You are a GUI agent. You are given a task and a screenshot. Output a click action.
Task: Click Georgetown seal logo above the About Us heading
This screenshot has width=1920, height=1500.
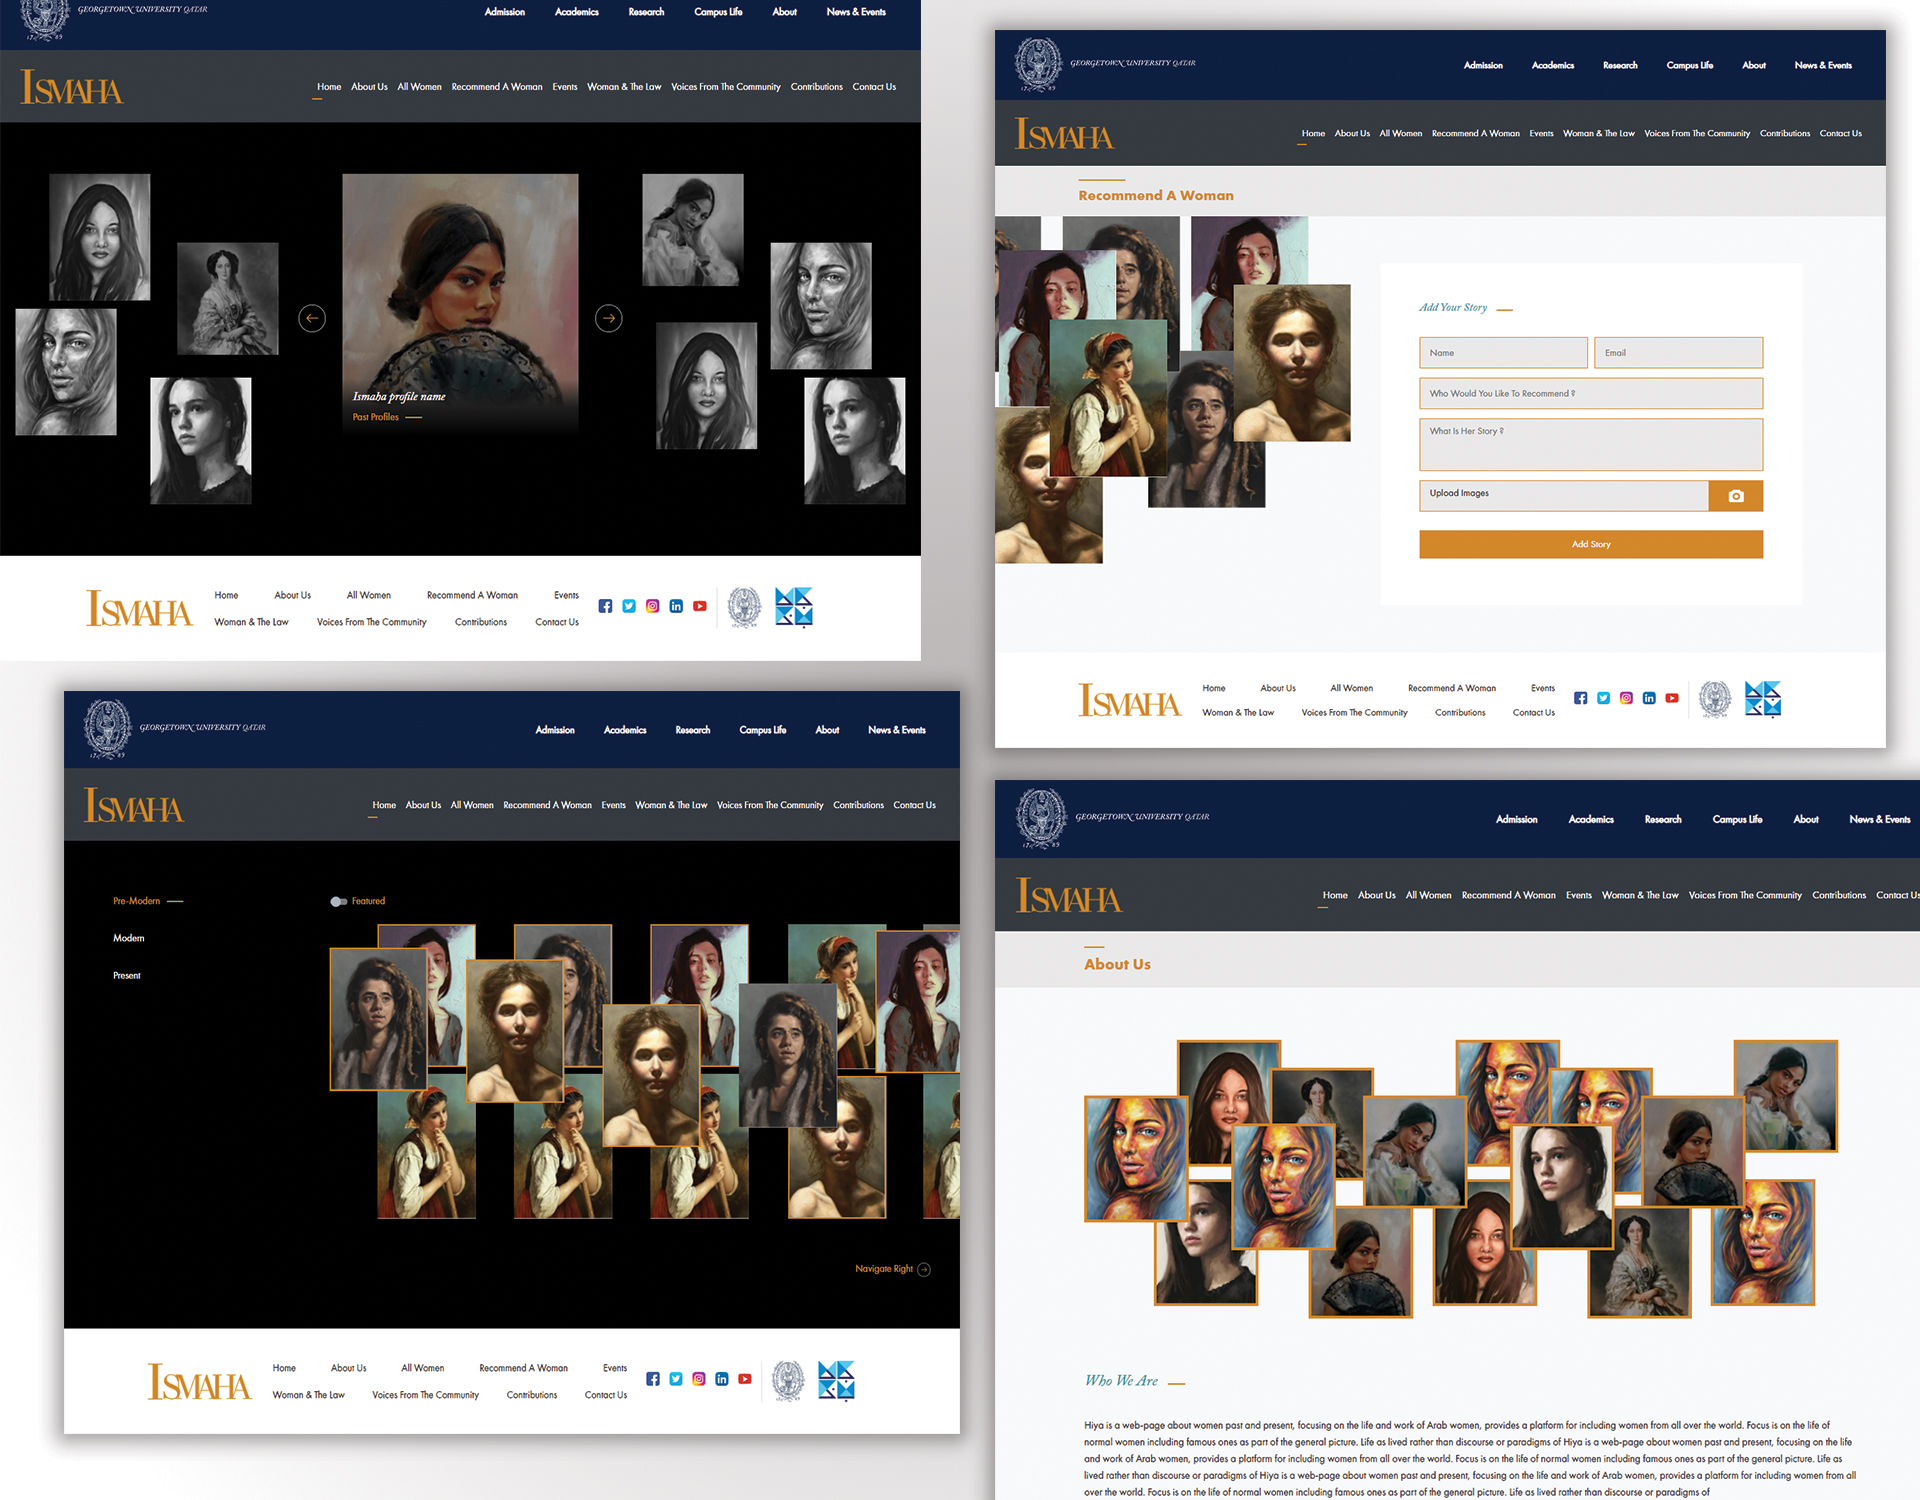pos(1040,818)
